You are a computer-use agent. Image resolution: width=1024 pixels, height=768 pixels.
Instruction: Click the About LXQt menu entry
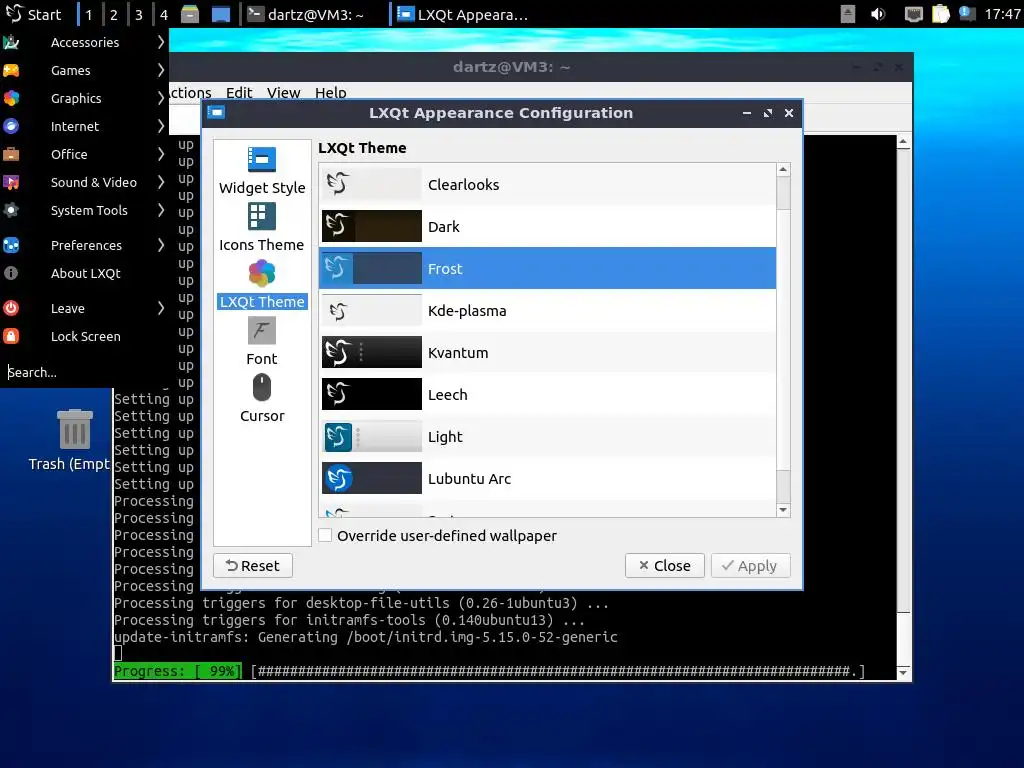tap(84, 274)
